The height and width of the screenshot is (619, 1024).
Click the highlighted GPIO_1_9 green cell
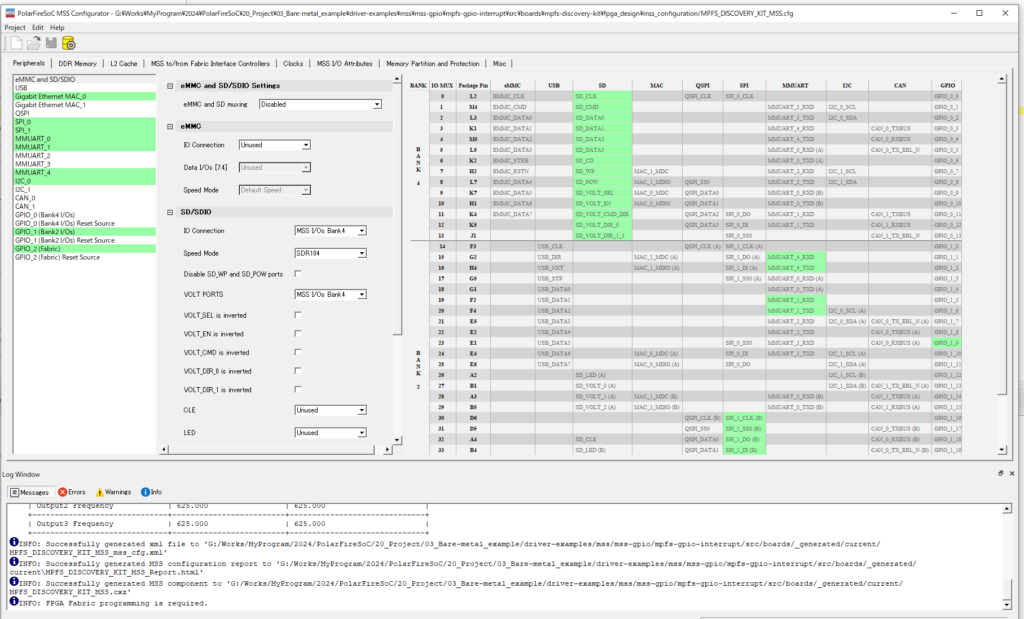946,342
